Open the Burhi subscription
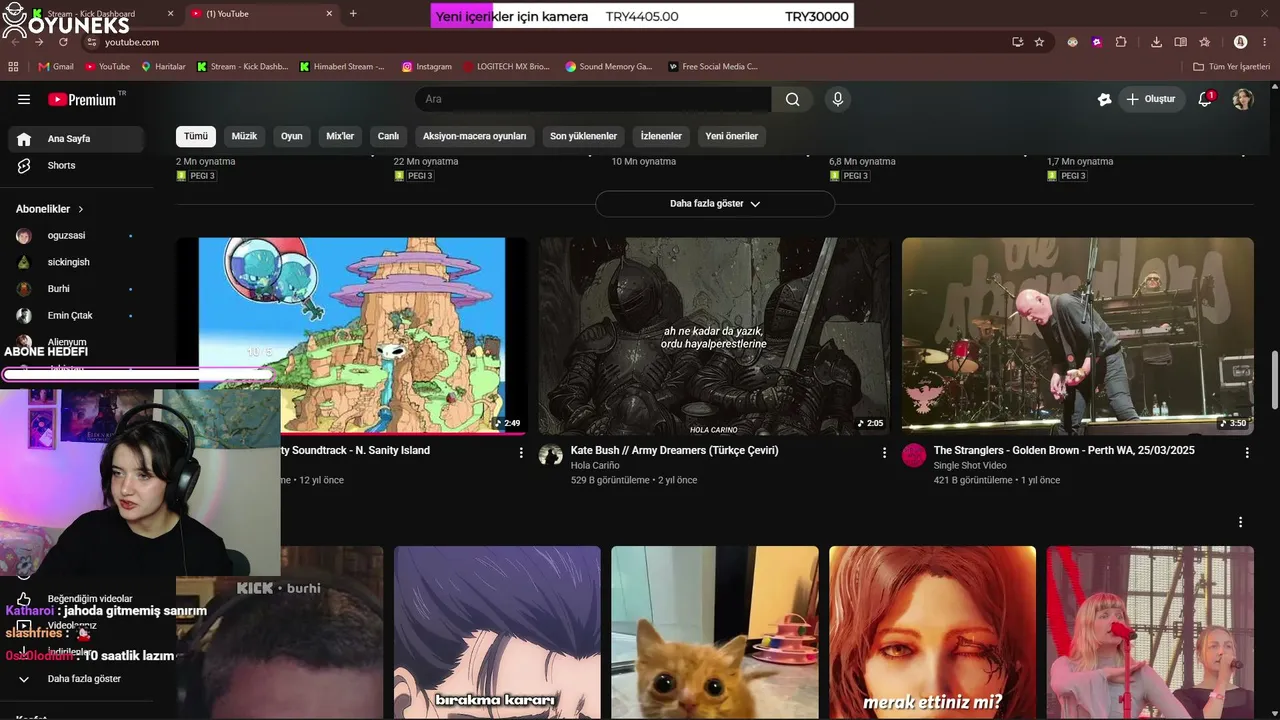Viewport: 1280px width, 720px height. coord(76,289)
